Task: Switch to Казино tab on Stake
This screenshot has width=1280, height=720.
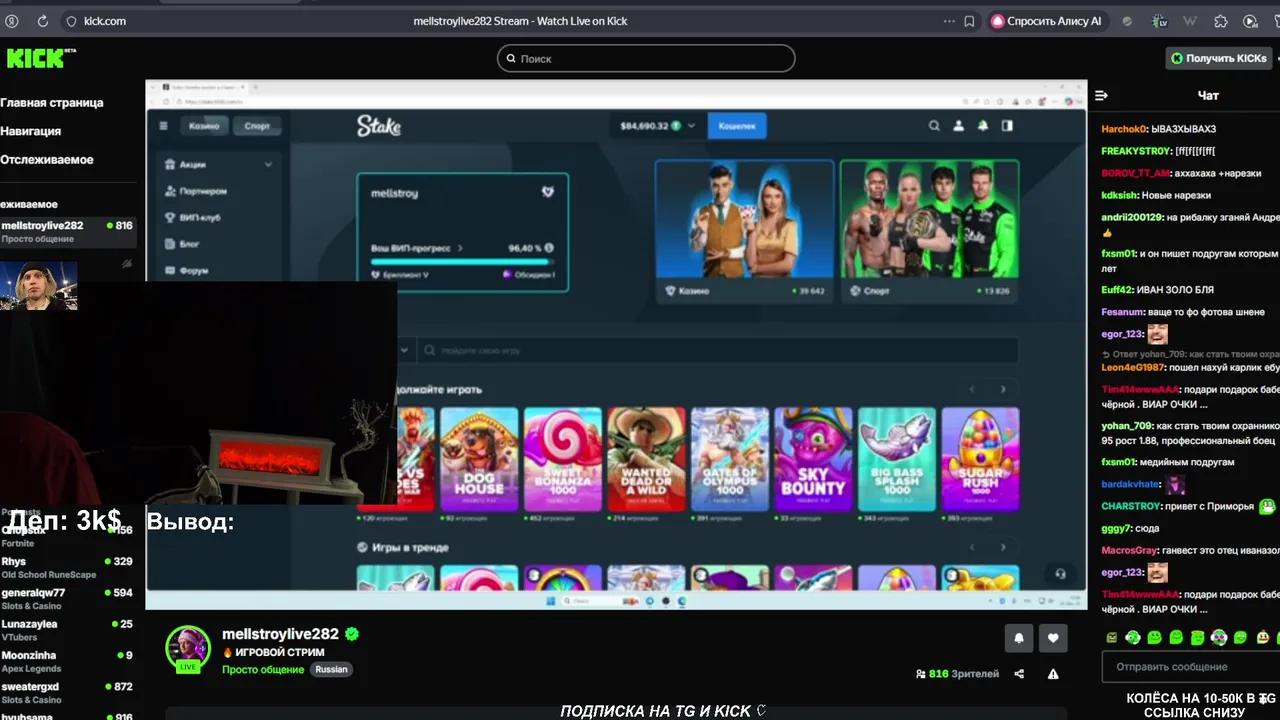Action: (204, 126)
